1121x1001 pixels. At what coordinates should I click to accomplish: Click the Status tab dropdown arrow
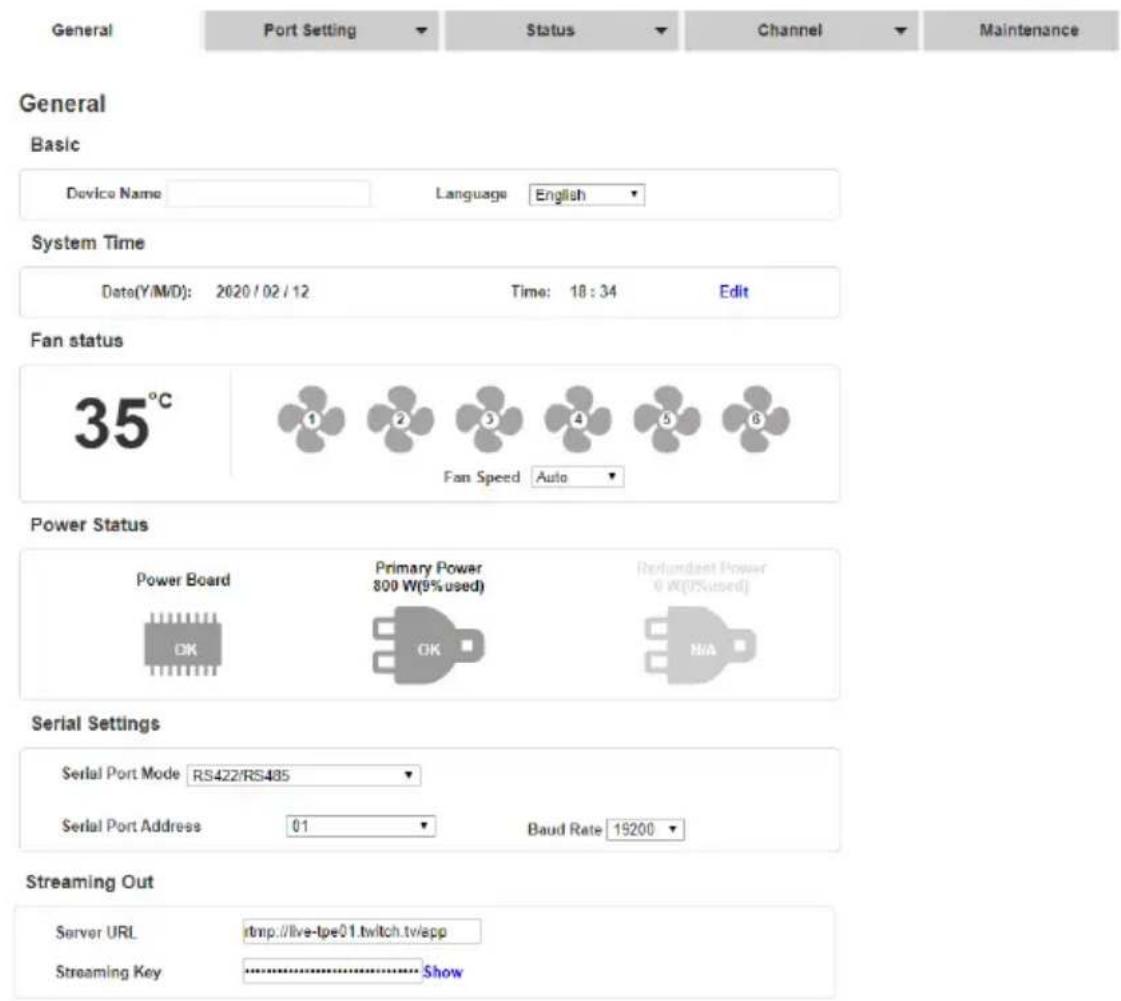click(661, 31)
